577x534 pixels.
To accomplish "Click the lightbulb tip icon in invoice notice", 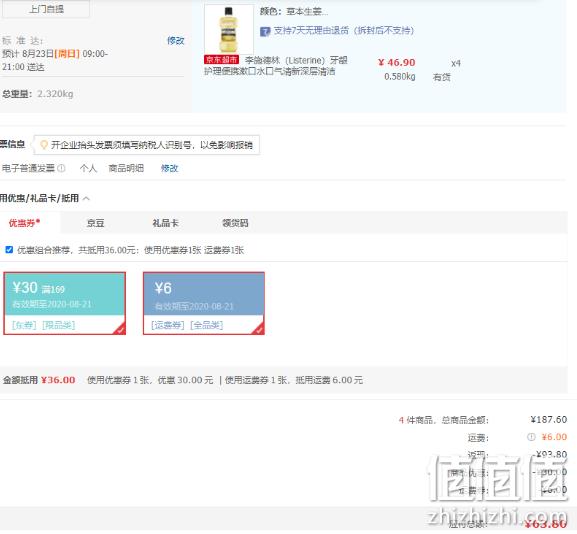I will pos(44,145).
